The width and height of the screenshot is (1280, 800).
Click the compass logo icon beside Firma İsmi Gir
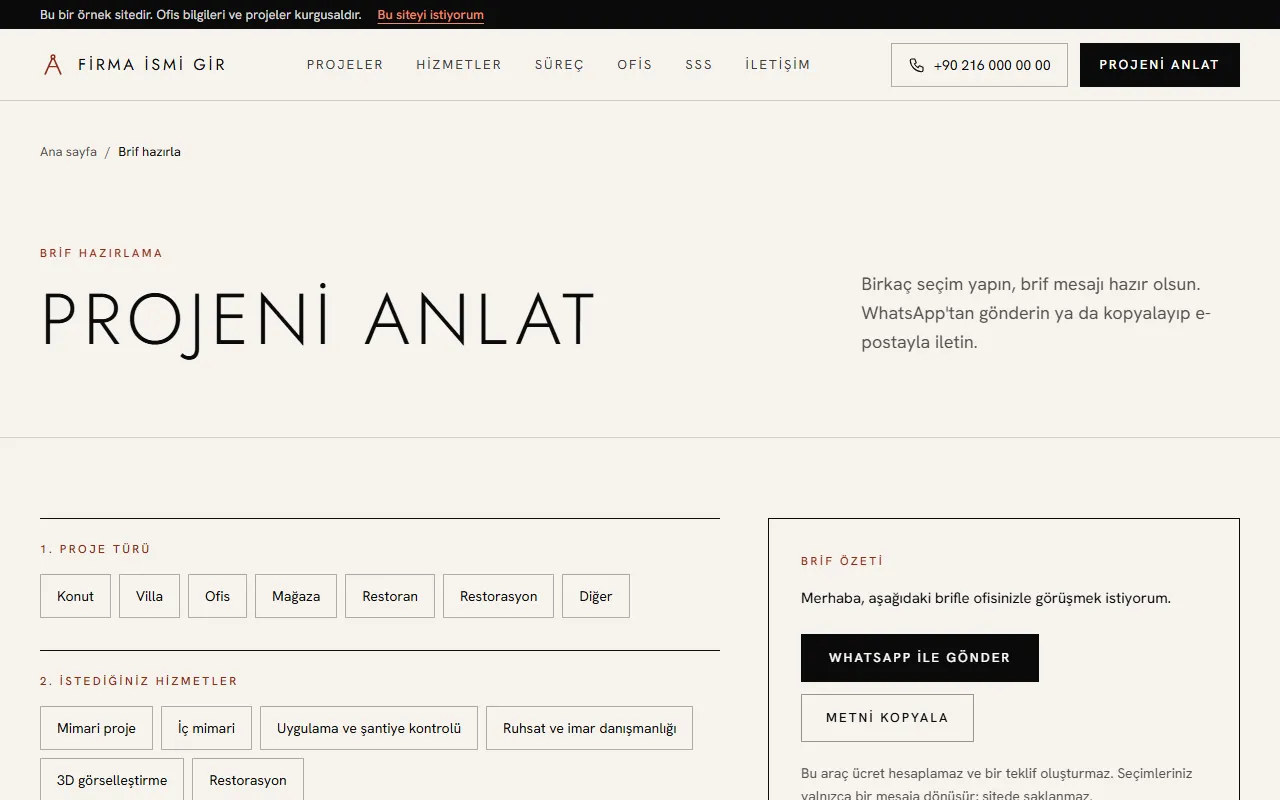[x=53, y=65]
